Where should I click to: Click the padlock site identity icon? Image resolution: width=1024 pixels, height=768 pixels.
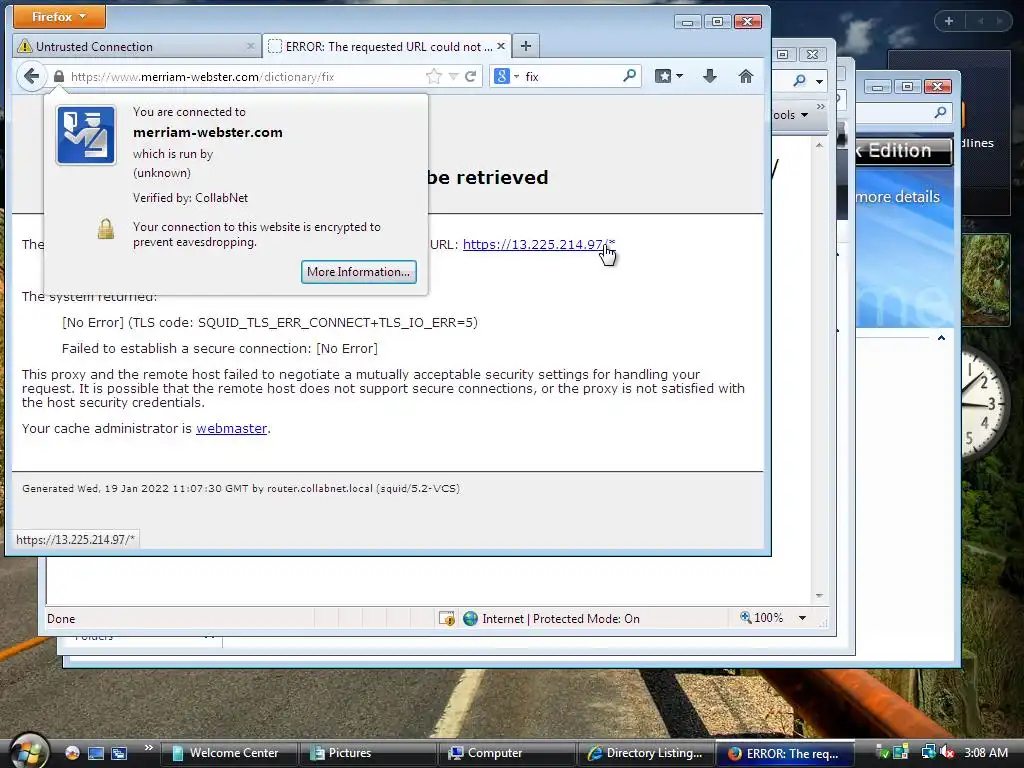pos(59,76)
